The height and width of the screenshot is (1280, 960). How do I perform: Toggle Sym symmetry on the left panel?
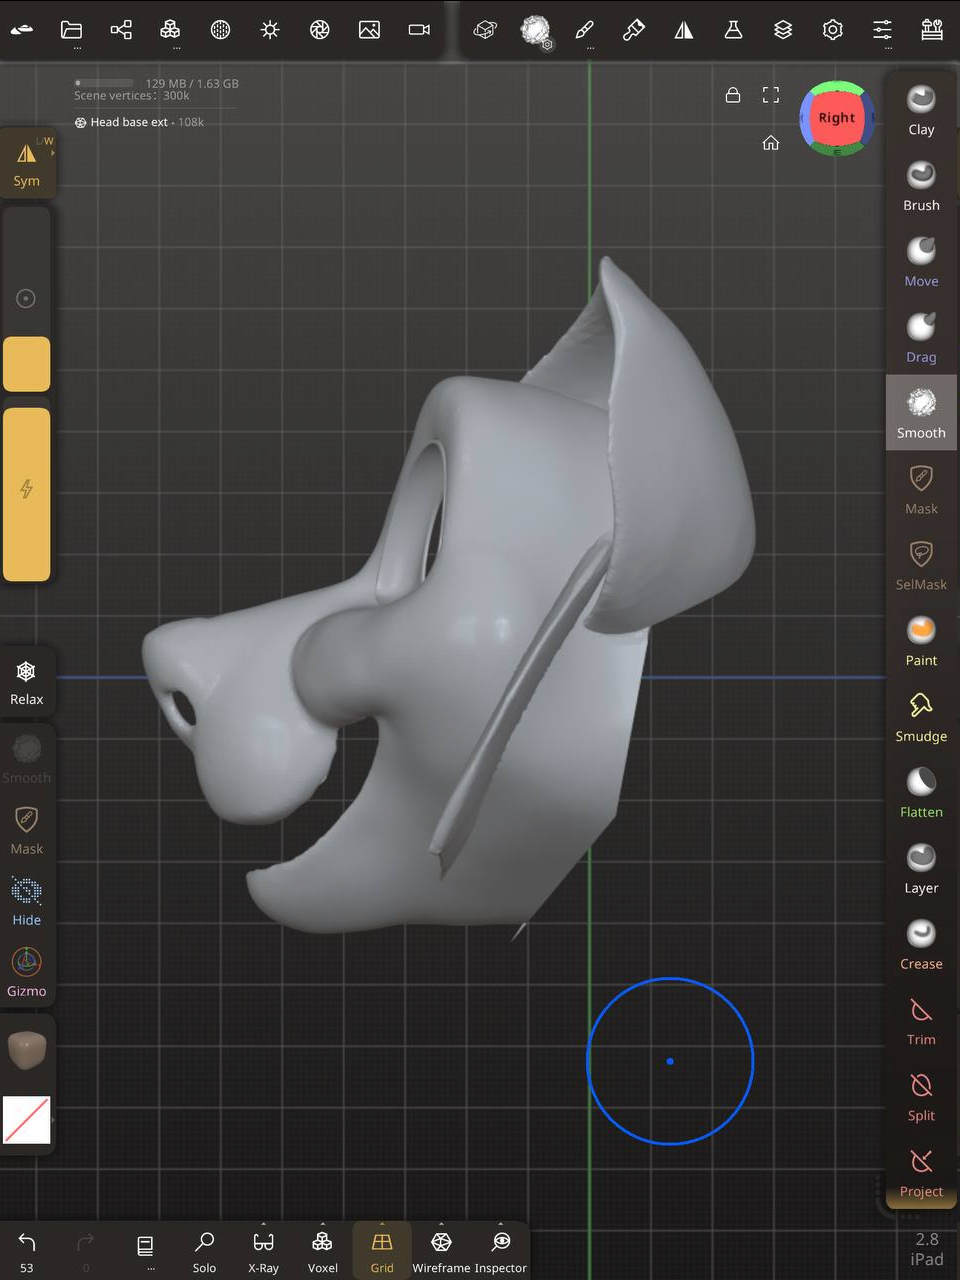click(x=27, y=163)
